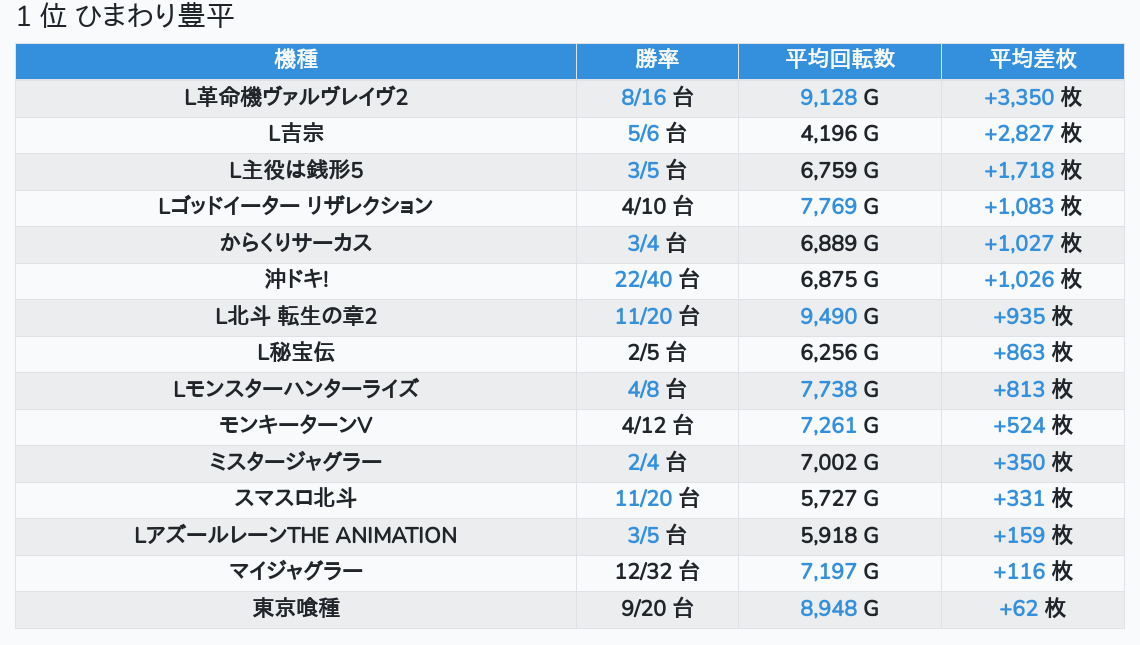Image resolution: width=1140 pixels, height=645 pixels.
Task: Click the LアズールレーンTHE ANIMATION machine name
Action: click(x=296, y=535)
